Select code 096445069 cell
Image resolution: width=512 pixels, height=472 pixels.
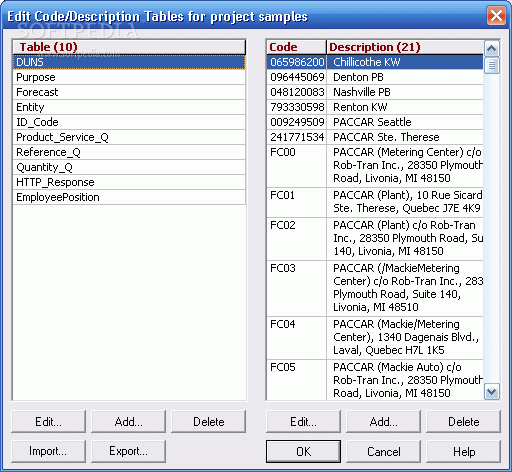coord(296,77)
